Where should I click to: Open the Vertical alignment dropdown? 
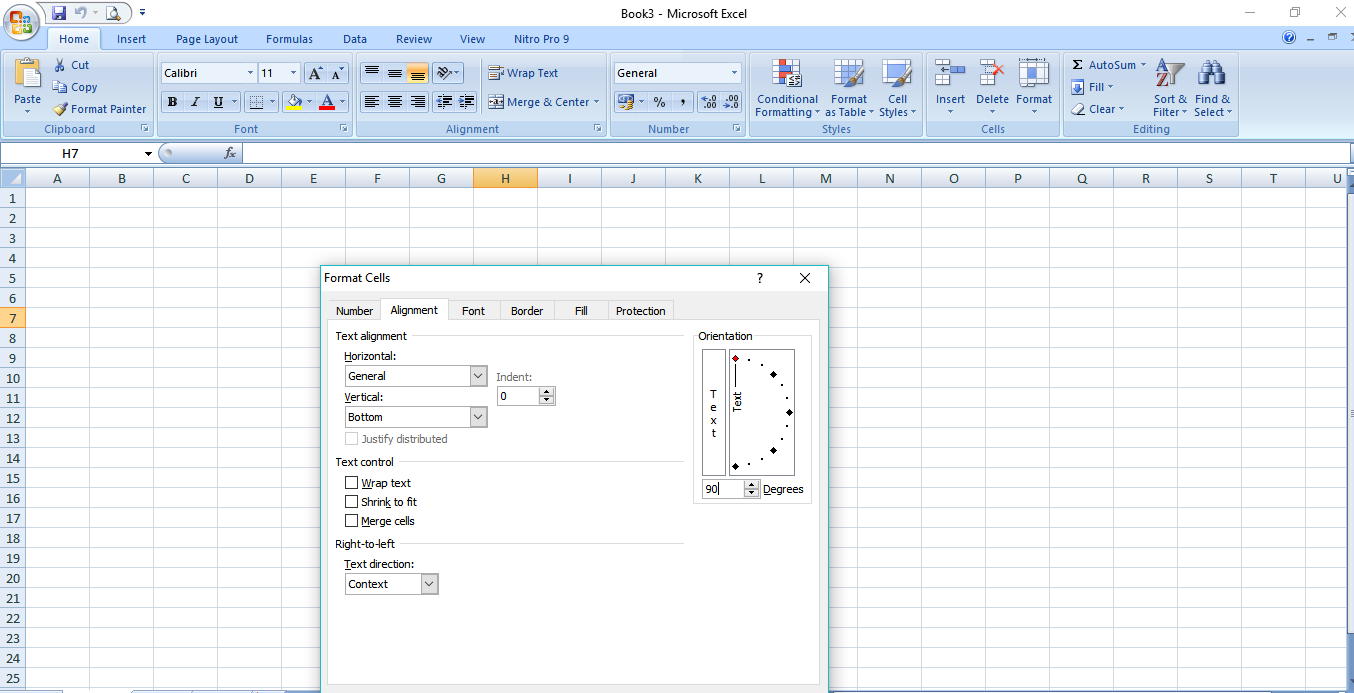(477, 416)
